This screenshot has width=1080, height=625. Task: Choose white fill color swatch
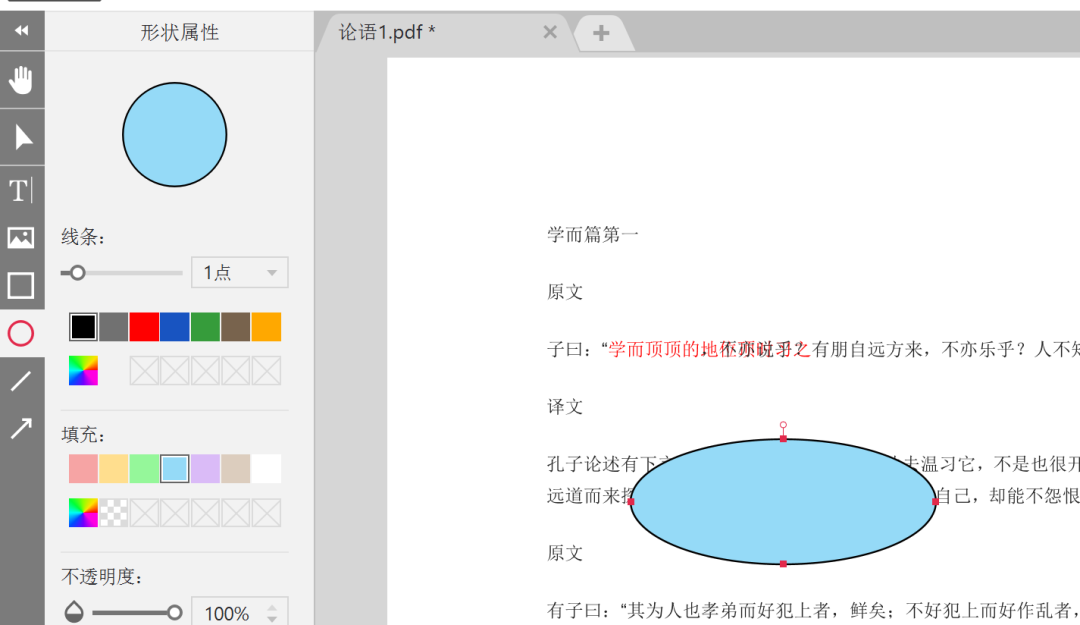click(266, 469)
